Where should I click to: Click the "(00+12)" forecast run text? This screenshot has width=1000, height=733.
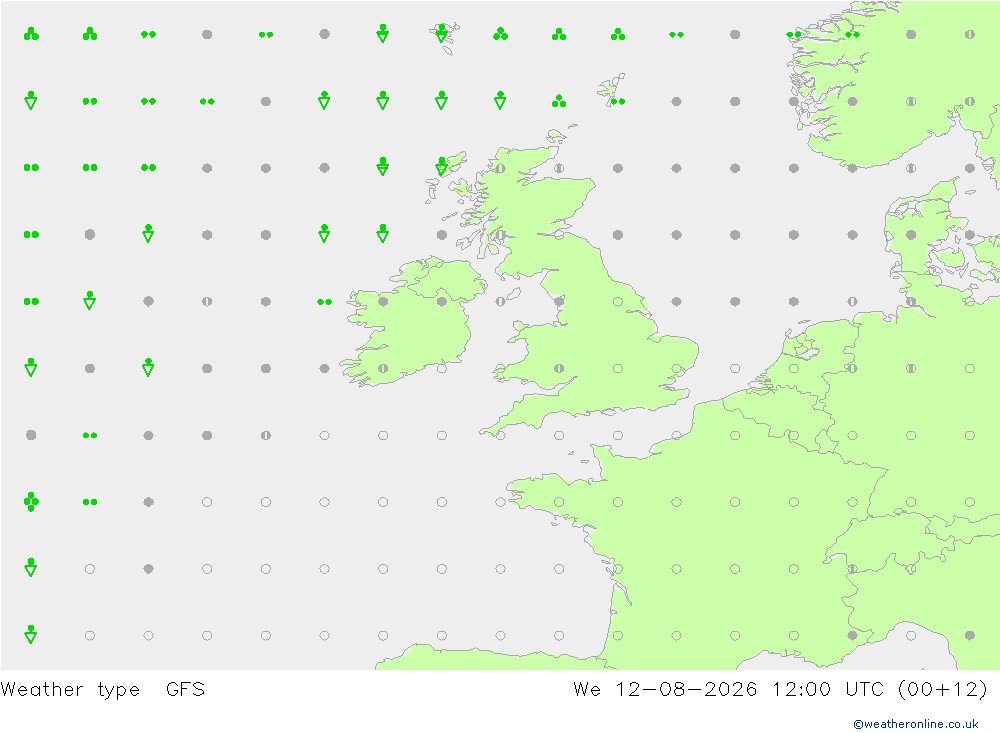click(943, 689)
